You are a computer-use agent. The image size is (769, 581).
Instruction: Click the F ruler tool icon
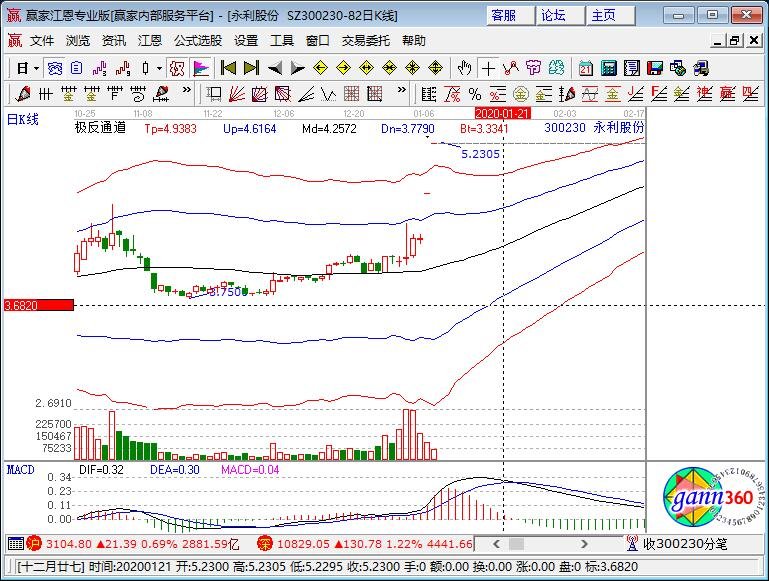click(x=115, y=93)
